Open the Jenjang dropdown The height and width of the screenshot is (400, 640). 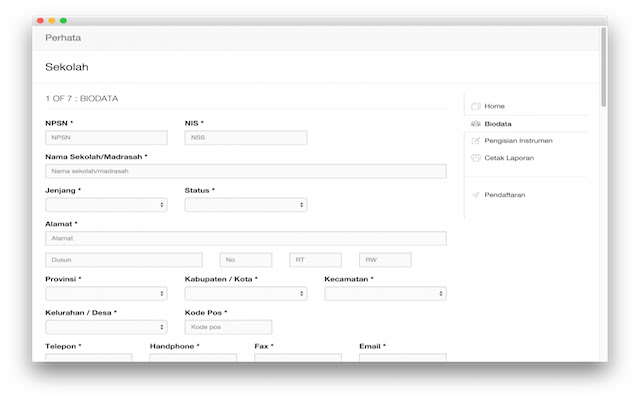(106, 205)
